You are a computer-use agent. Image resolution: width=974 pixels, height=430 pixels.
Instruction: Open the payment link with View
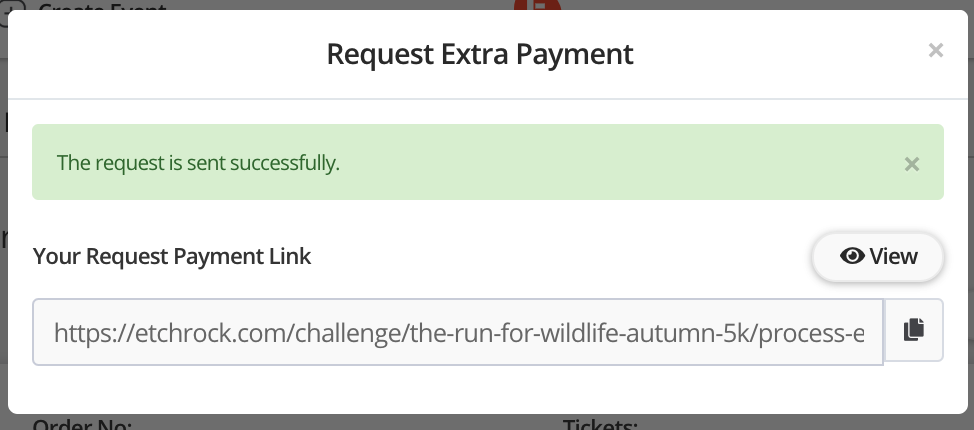878,257
